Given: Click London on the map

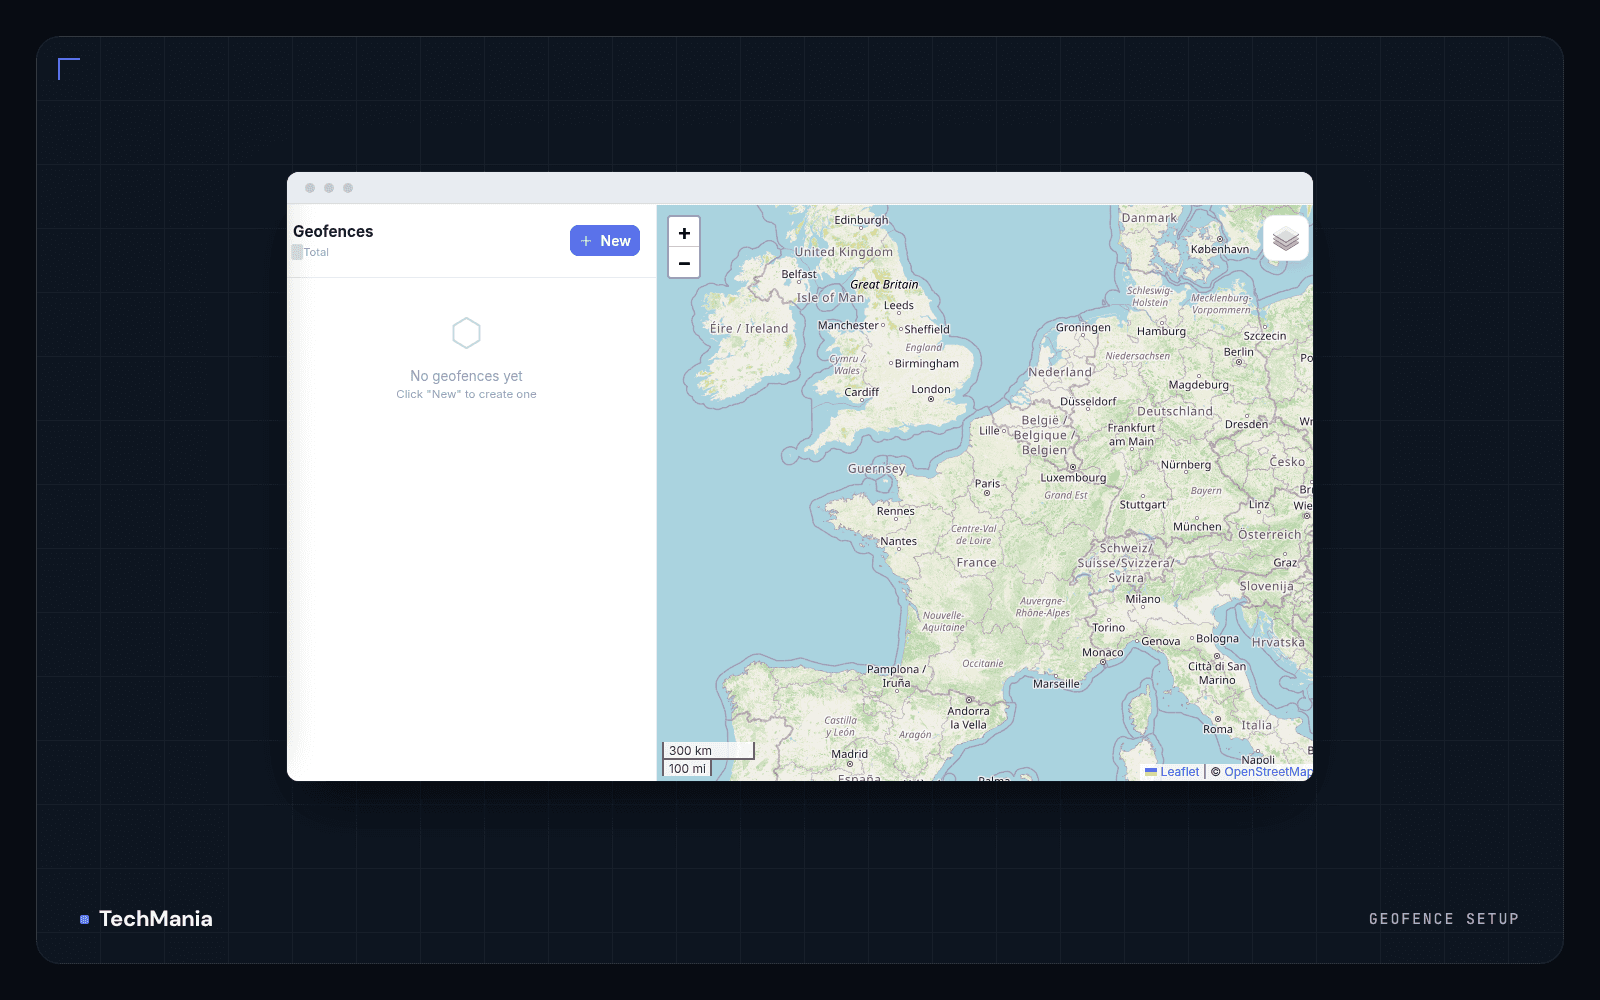Looking at the screenshot, I should (x=931, y=389).
